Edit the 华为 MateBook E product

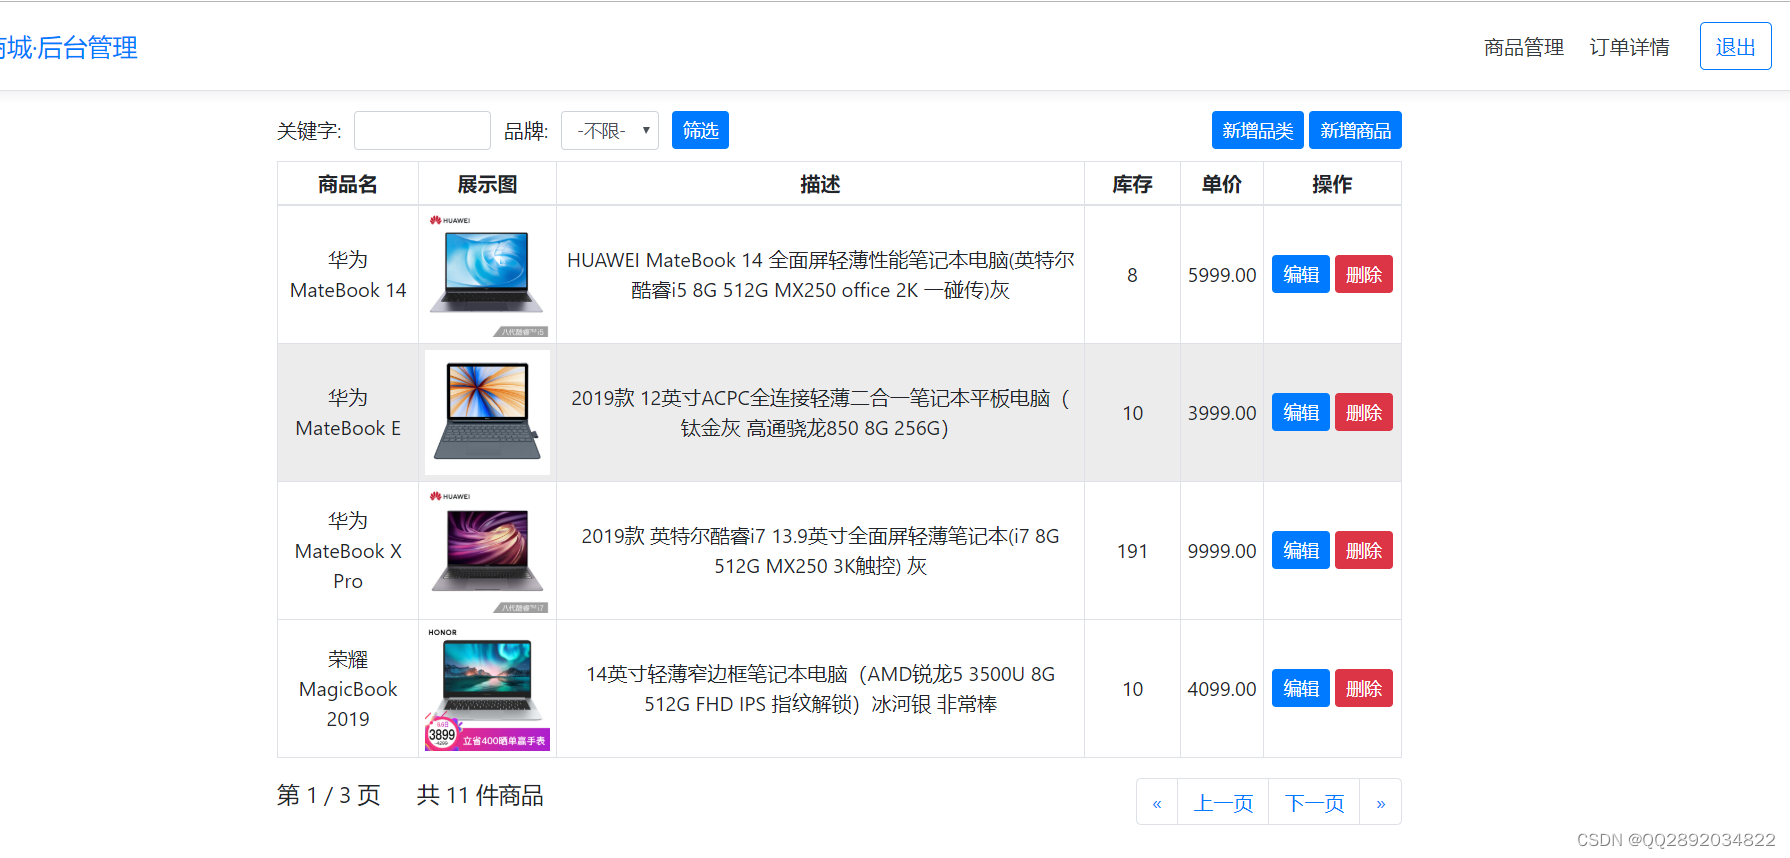[x=1300, y=412]
